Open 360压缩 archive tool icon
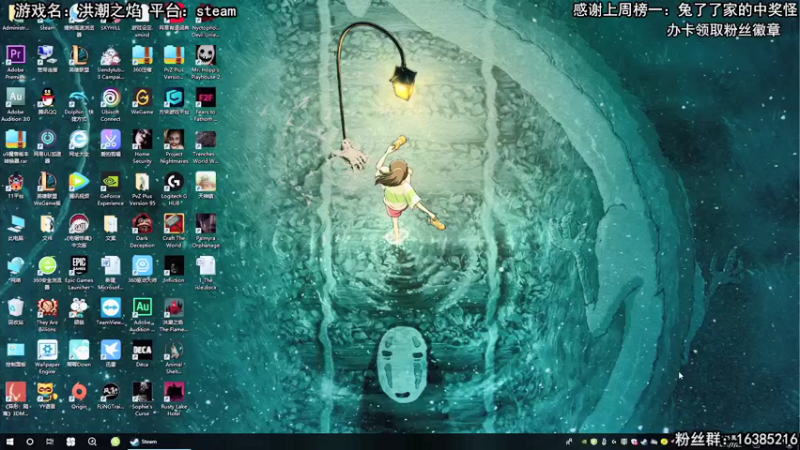Image resolution: width=800 pixels, height=450 pixels. coord(142,59)
